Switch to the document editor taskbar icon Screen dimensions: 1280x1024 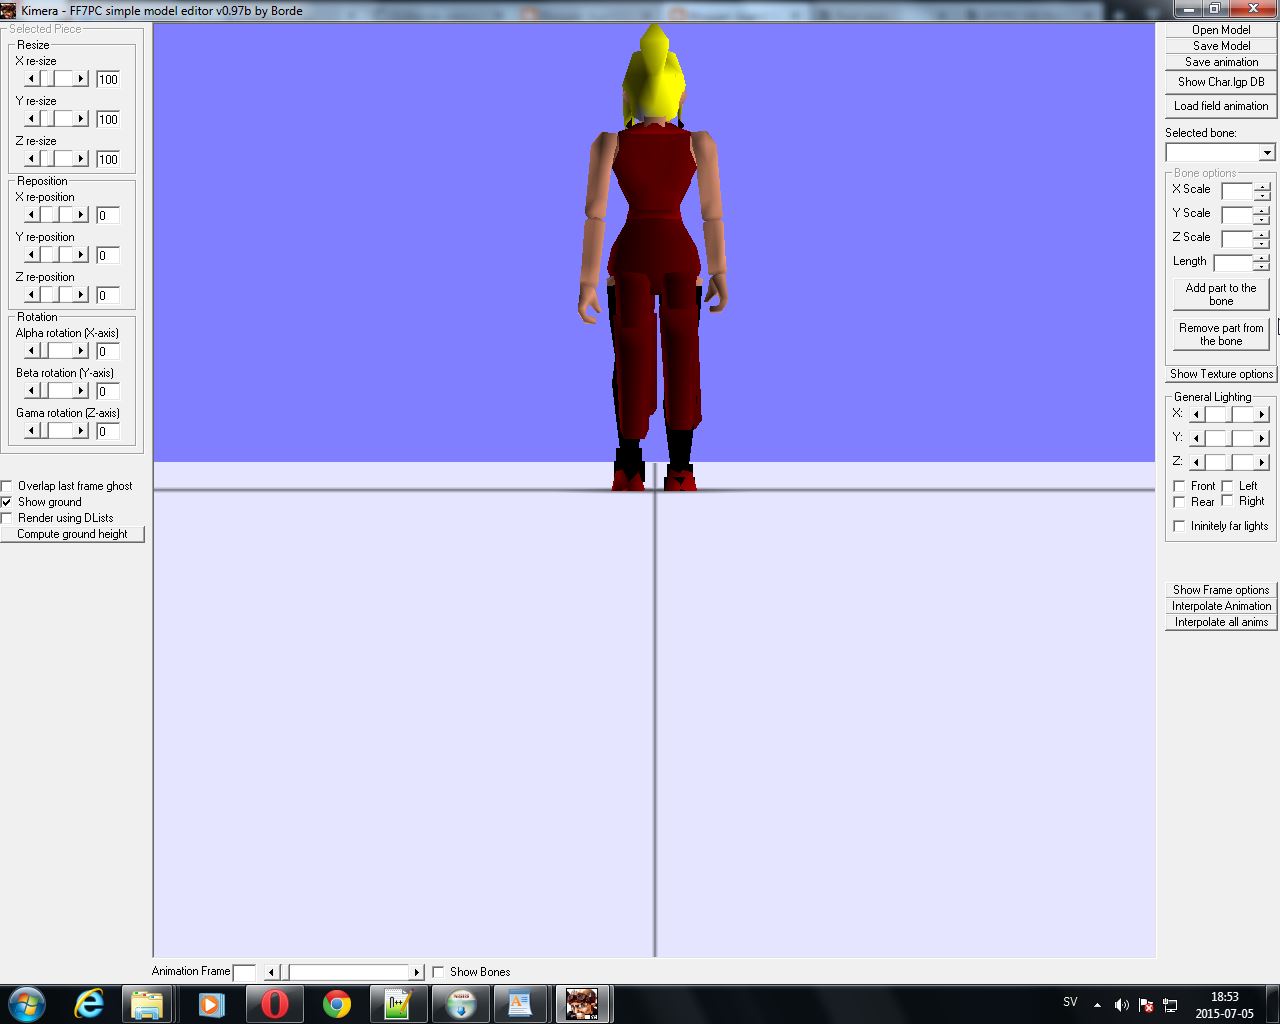pyautogui.click(x=520, y=1003)
